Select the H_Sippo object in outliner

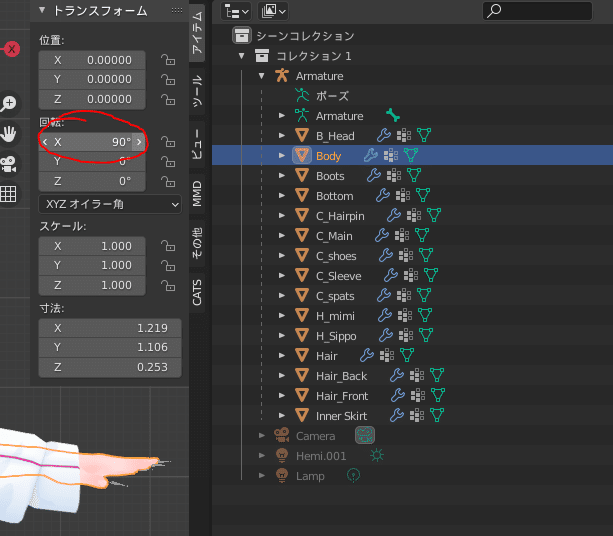[x=336, y=336]
